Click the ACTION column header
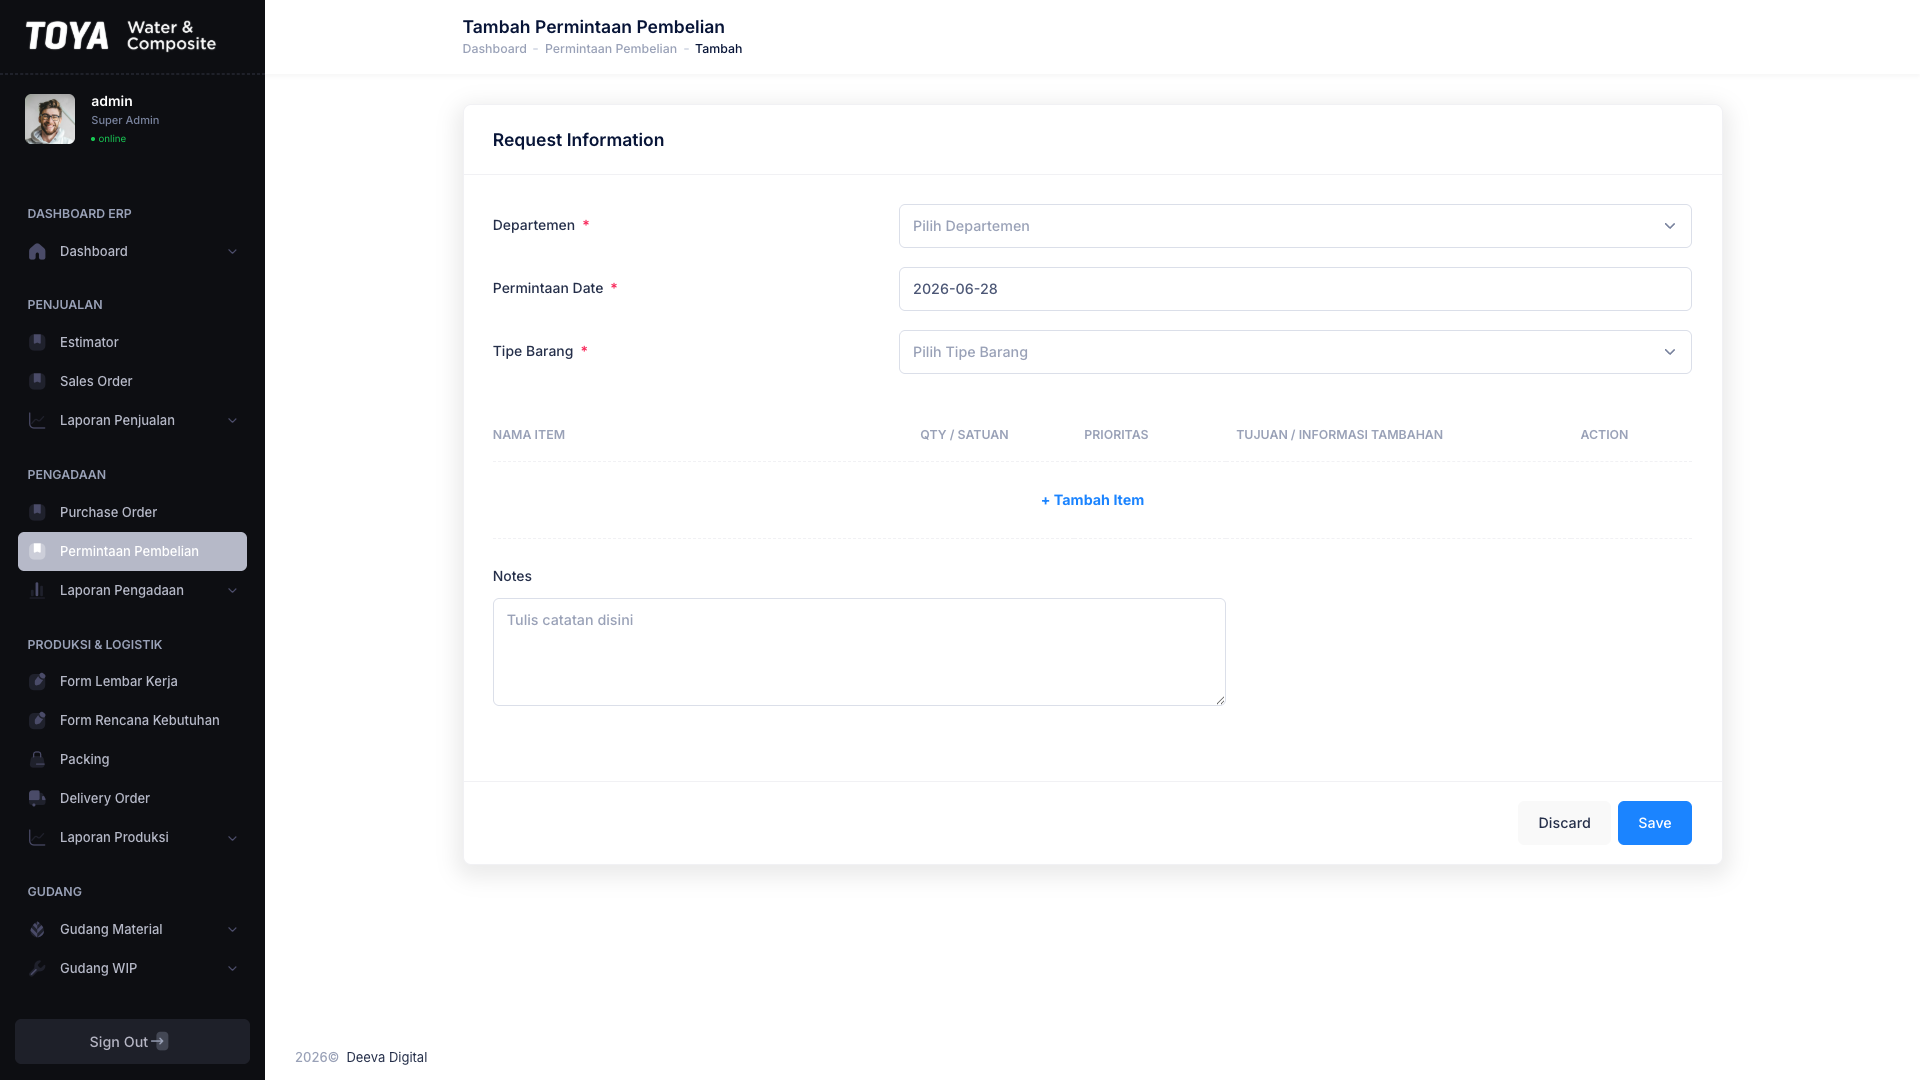The height and width of the screenshot is (1080, 1920). pyautogui.click(x=1604, y=435)
